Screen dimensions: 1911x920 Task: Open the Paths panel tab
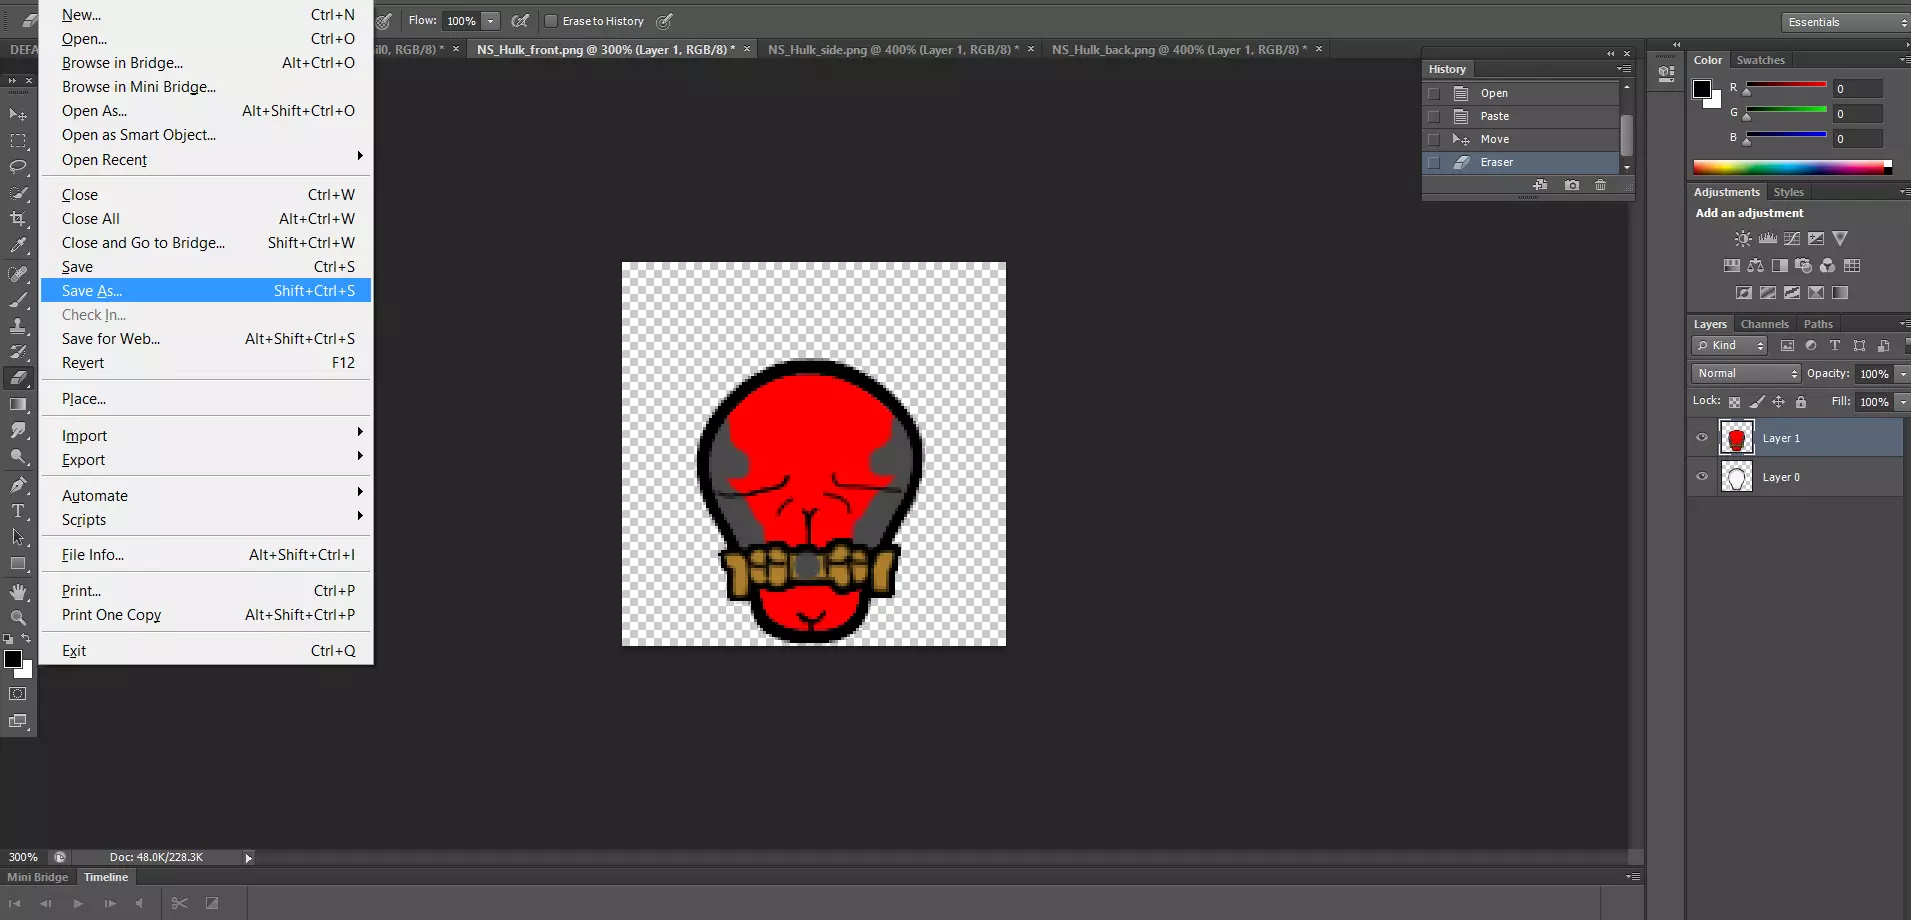(x=1818, y=324)
